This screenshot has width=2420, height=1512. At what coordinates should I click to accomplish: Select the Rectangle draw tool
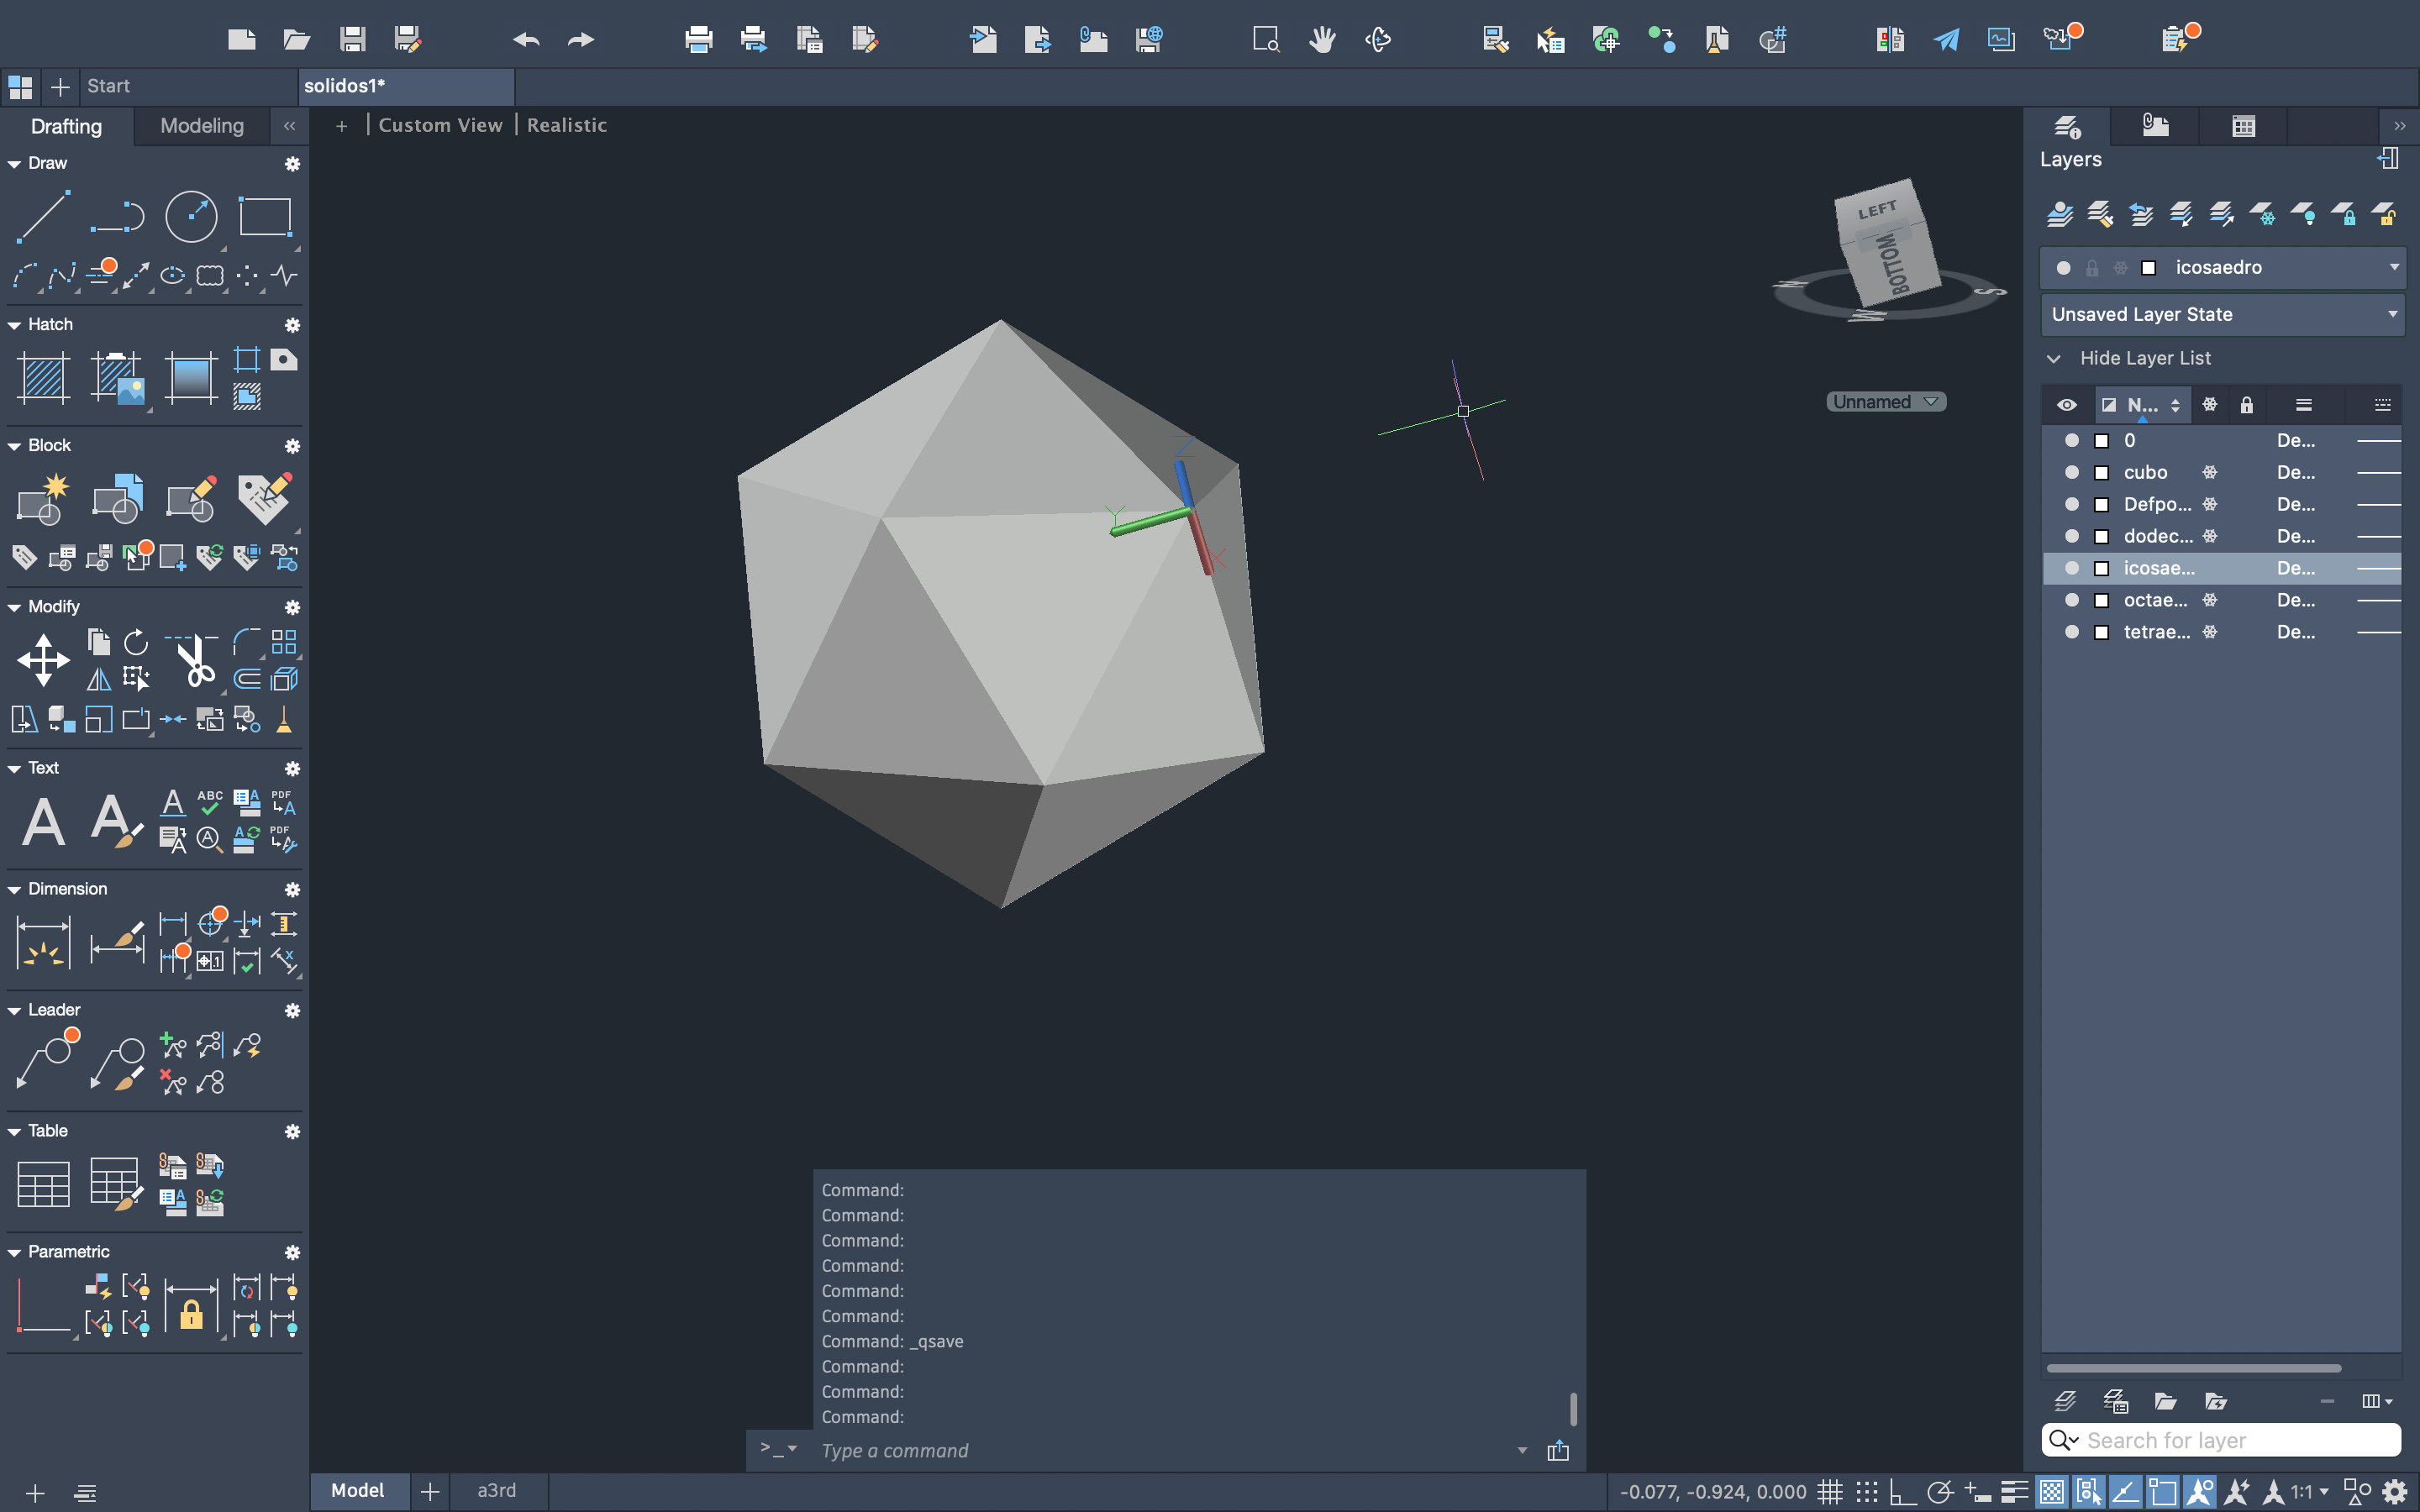[x=264, y=216]
